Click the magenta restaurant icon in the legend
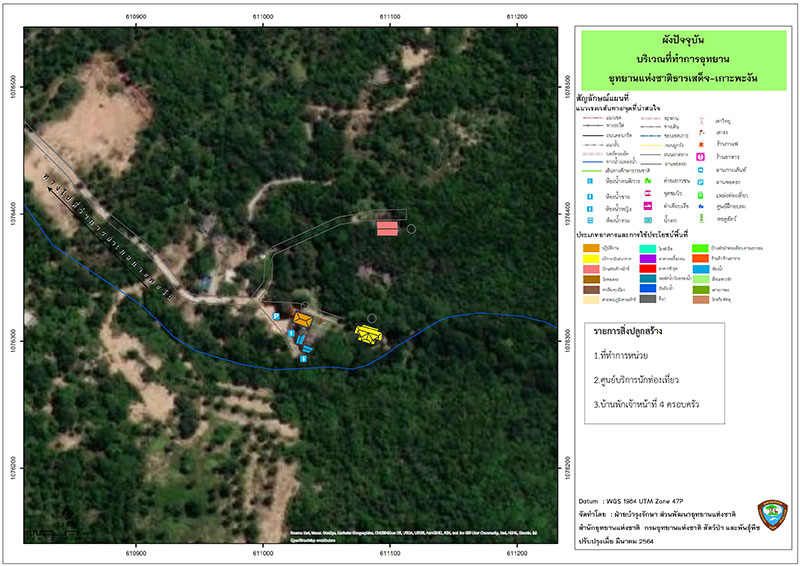This screenshot has height=566, width=800. tap(701, 157)
